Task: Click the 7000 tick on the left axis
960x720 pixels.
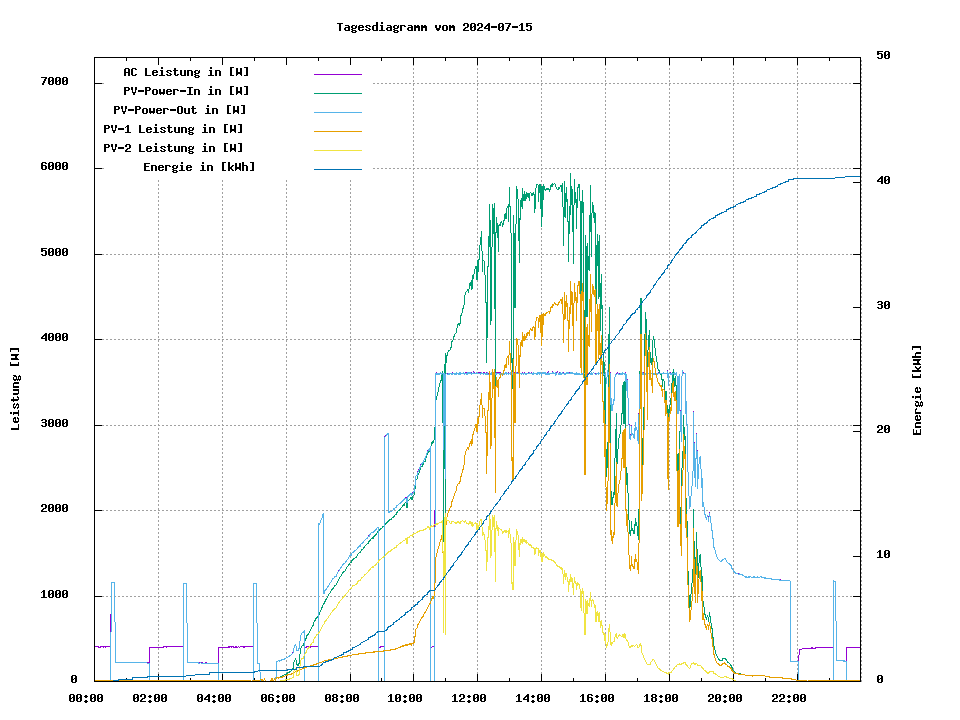Action: pyautogui.click(x=53, y=82)
